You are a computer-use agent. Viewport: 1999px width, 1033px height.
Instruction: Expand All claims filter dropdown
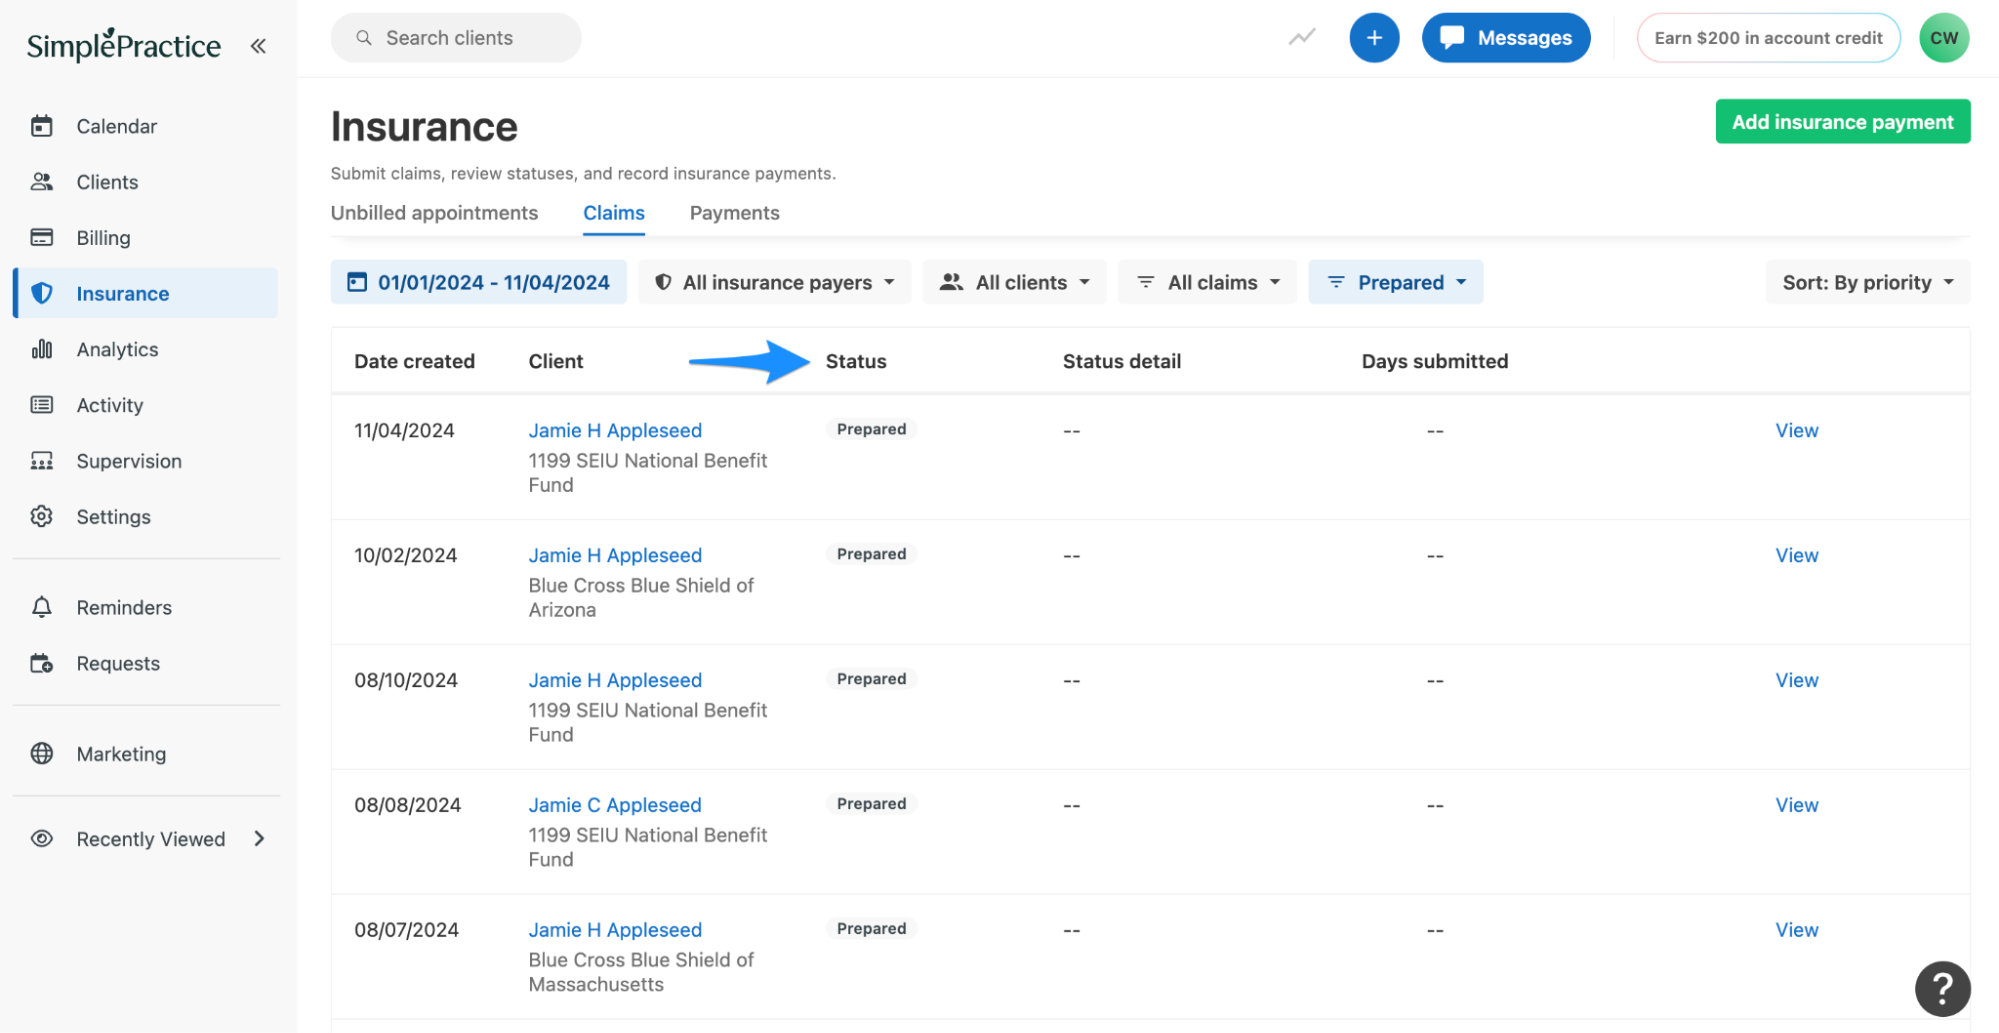[1207, 282]
